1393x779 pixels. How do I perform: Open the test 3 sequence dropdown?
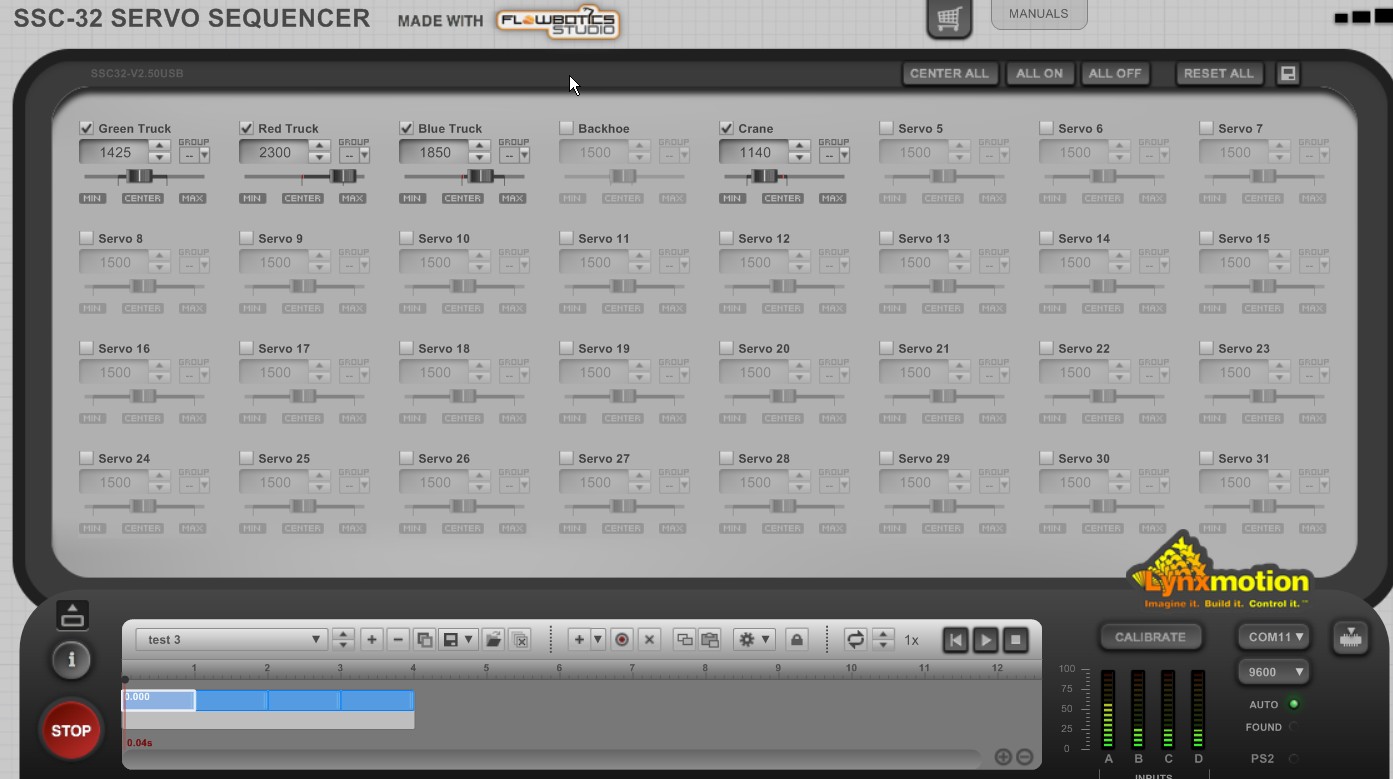[x=232, y=639]
